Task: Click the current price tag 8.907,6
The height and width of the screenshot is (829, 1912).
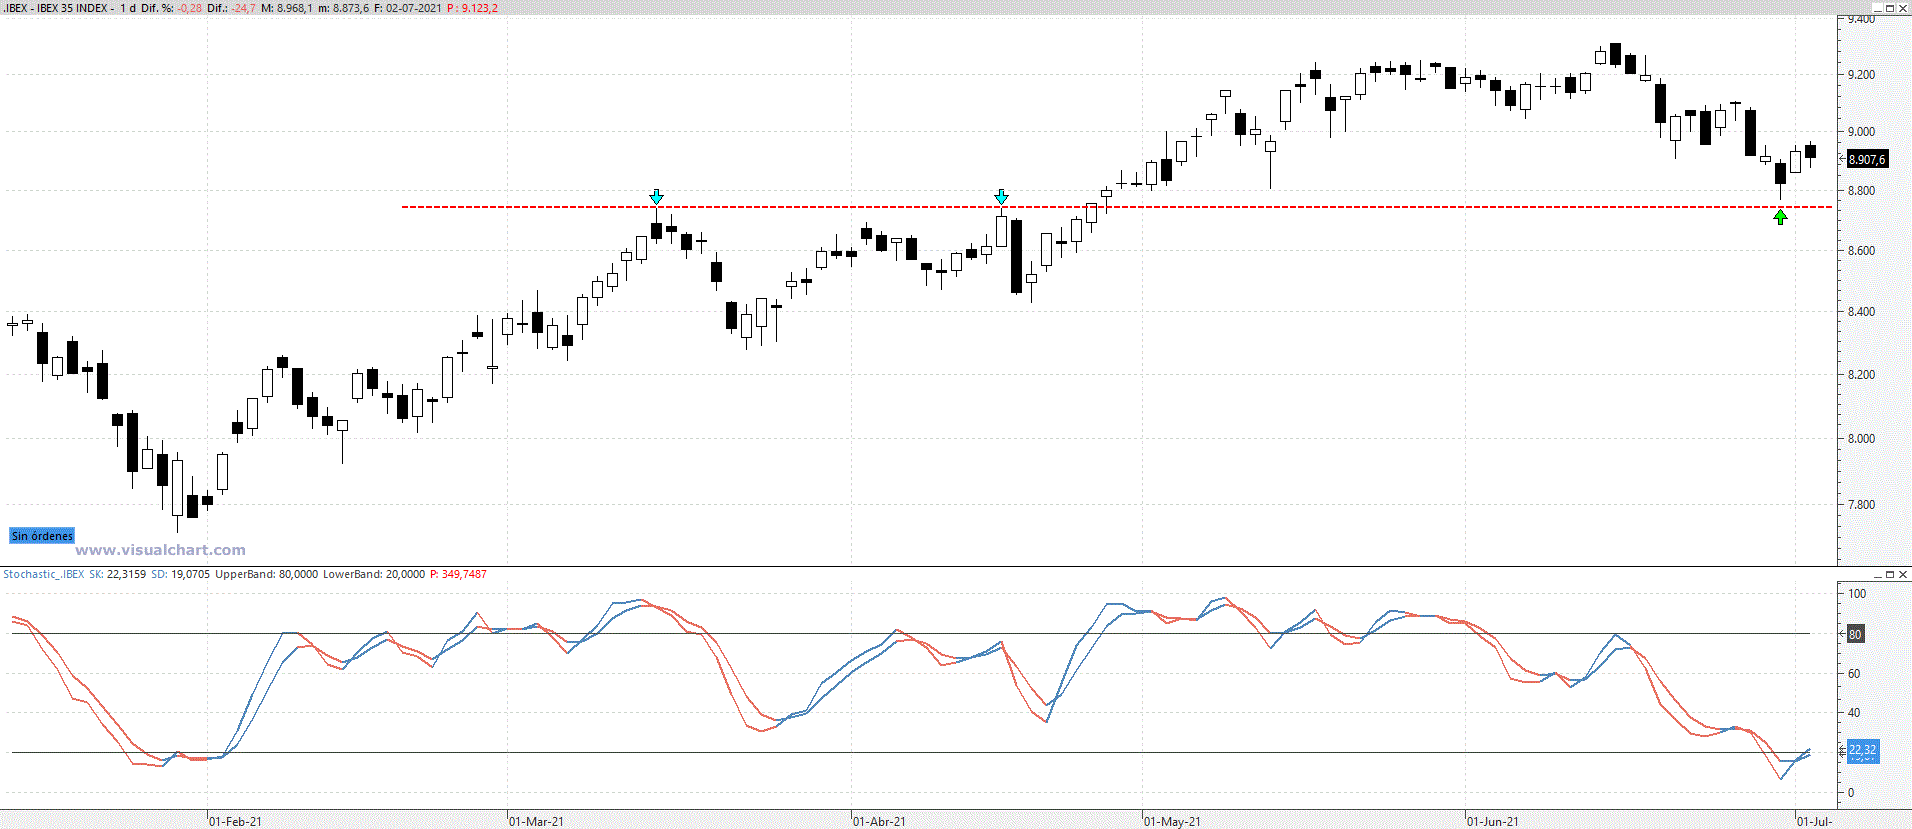Action: (1867, 159)
